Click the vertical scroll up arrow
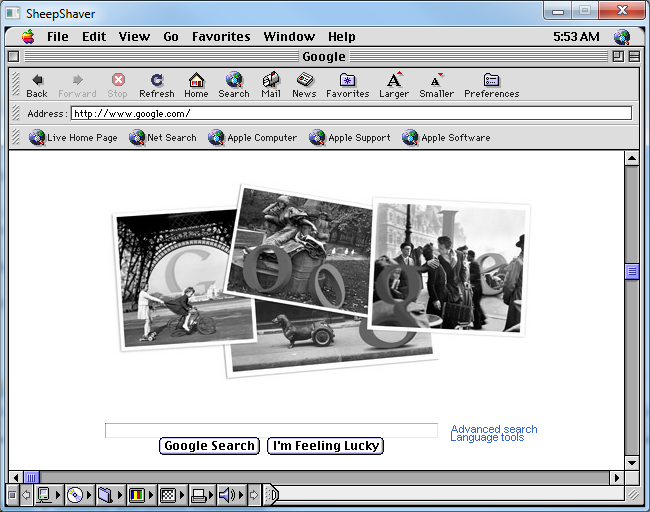The width and height of the screenshot is (650, 512). 632,158
